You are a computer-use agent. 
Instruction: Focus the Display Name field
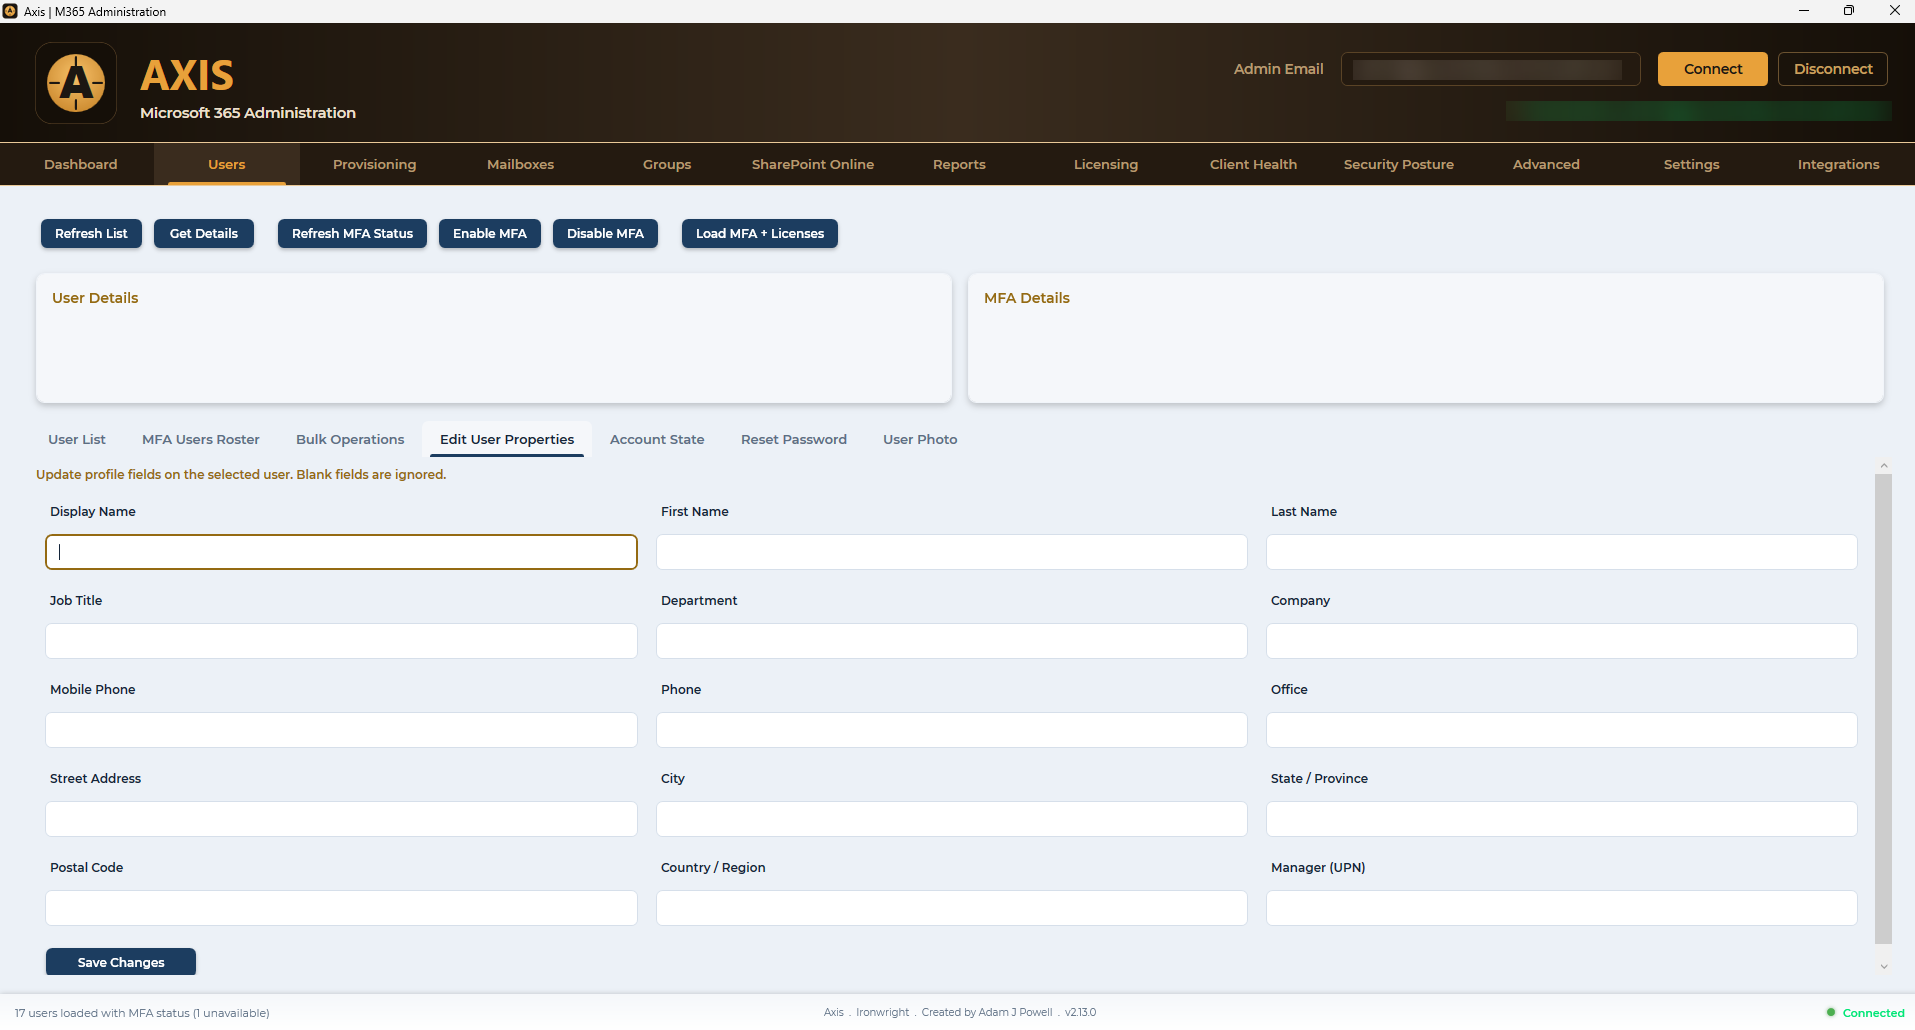(341, 552)
